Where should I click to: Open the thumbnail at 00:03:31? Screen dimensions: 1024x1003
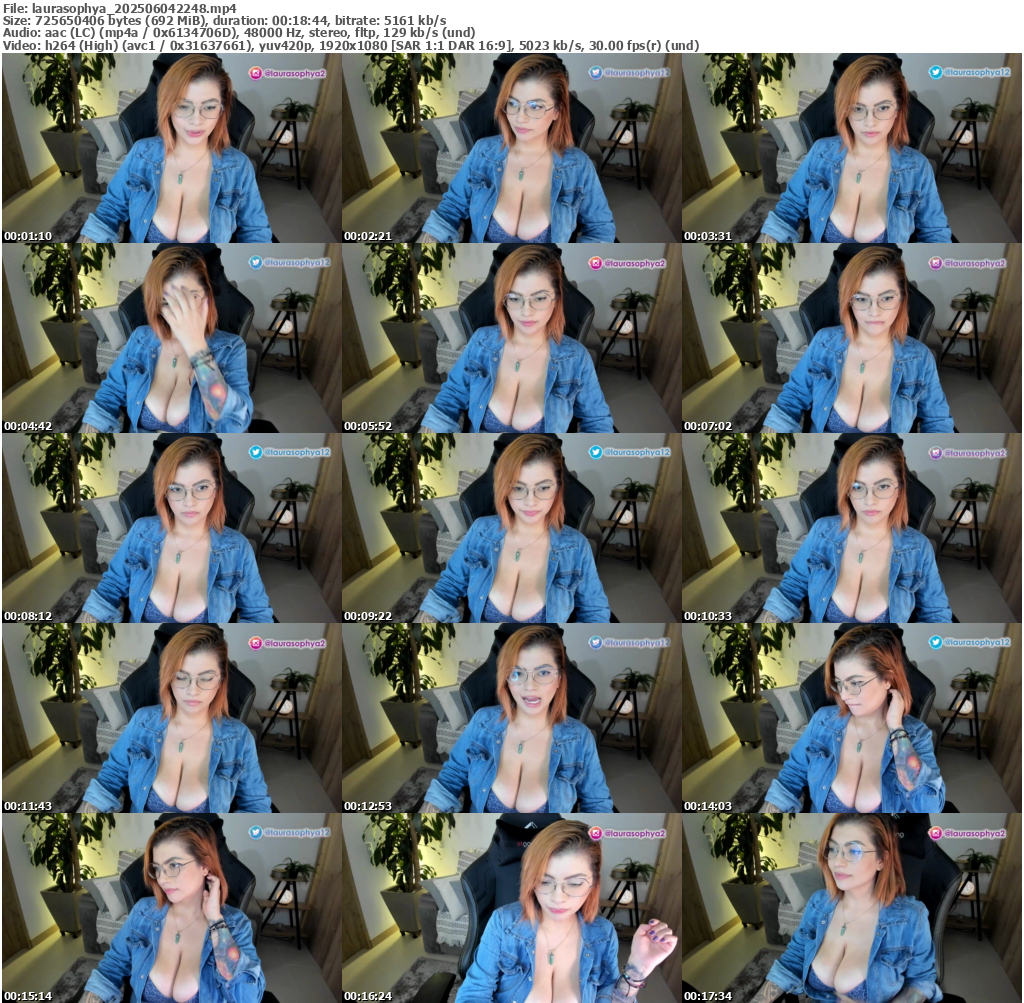pyautogui.click(x=852, y=148)
